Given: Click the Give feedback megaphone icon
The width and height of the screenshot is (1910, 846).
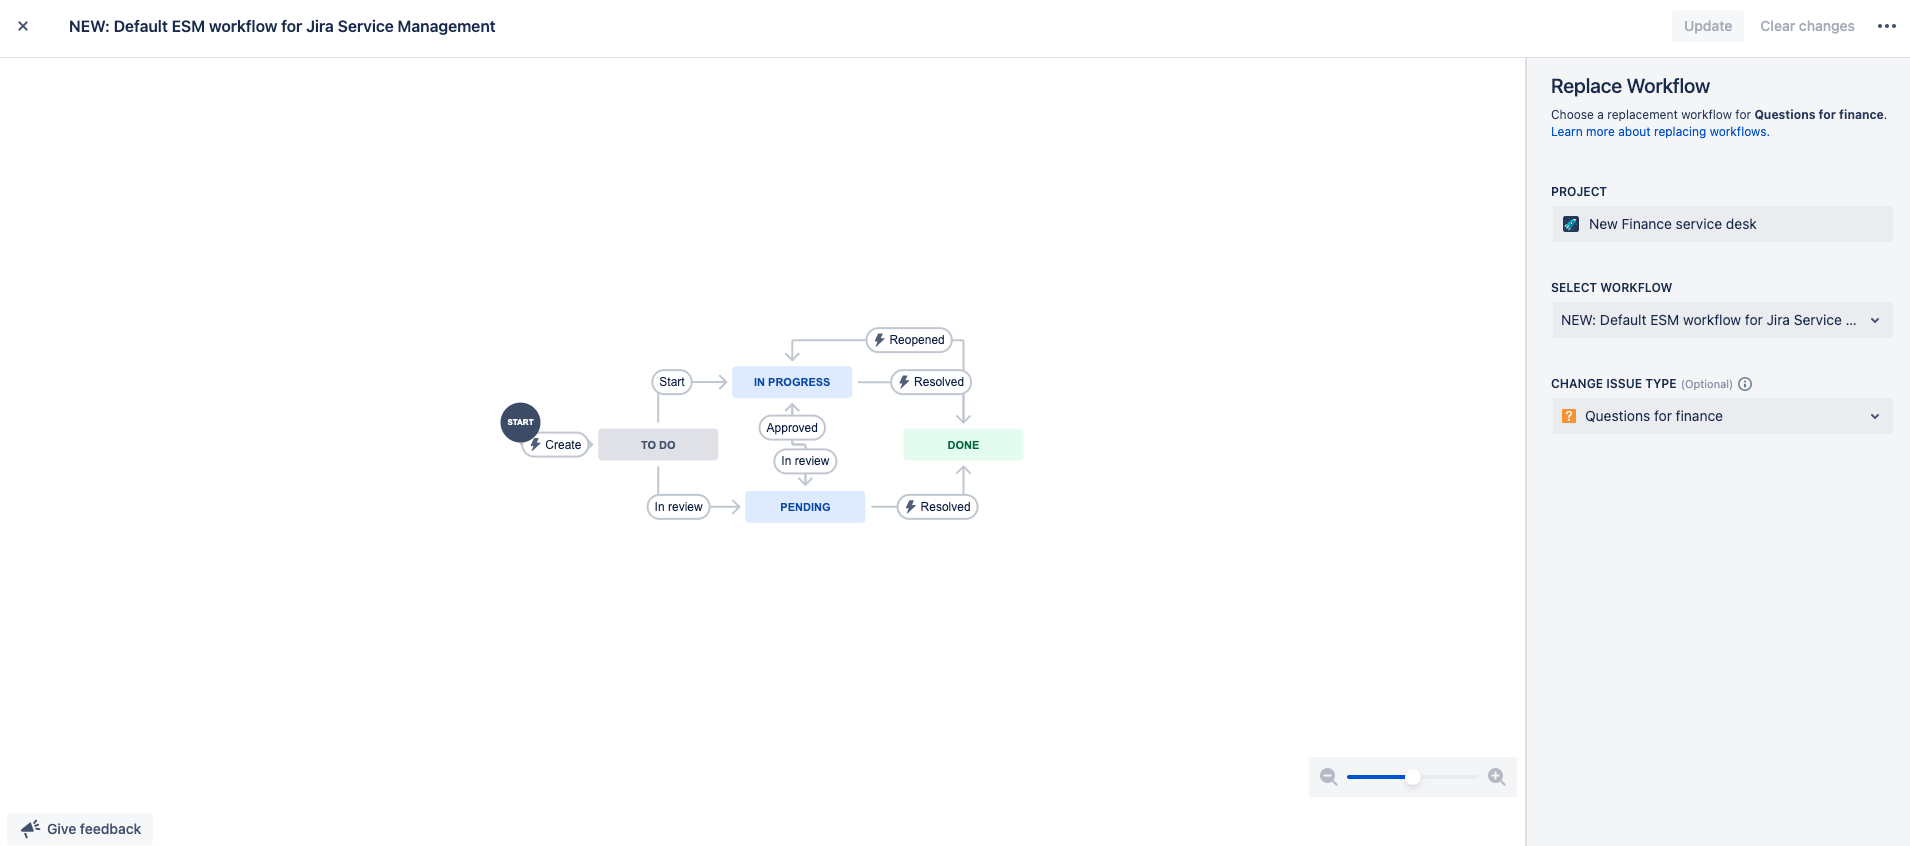Looking at the screenshot, I should click(x=31, y=828).
